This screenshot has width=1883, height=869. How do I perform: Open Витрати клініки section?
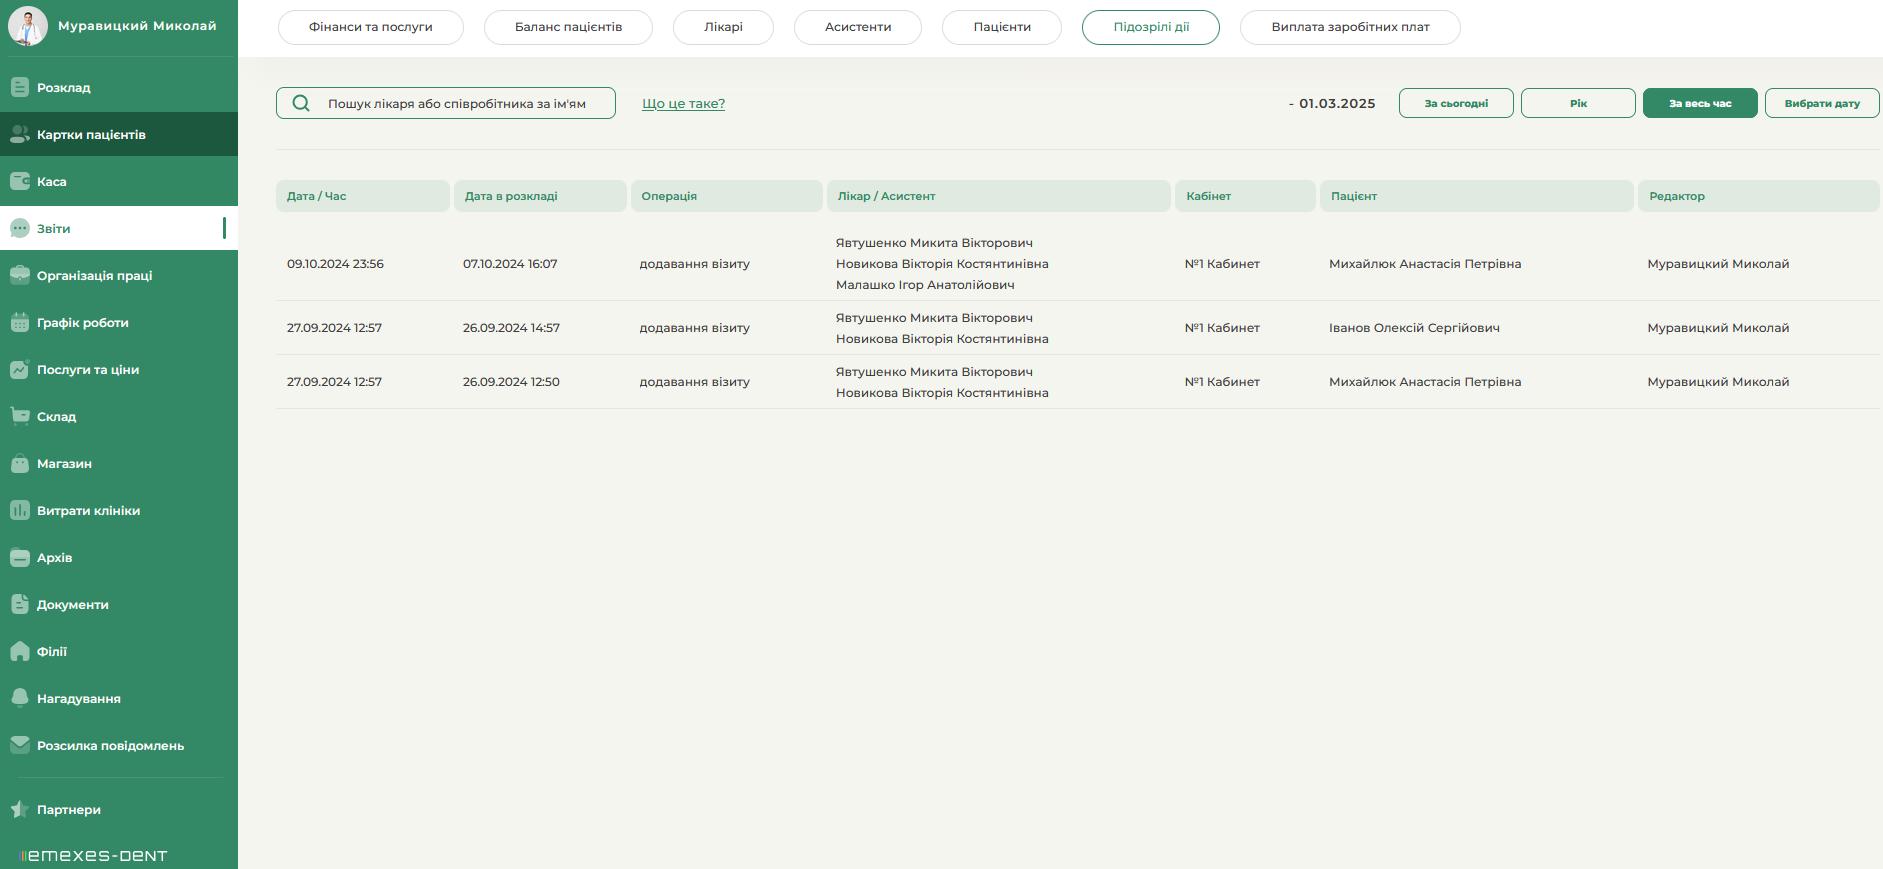tap(119, 510)
